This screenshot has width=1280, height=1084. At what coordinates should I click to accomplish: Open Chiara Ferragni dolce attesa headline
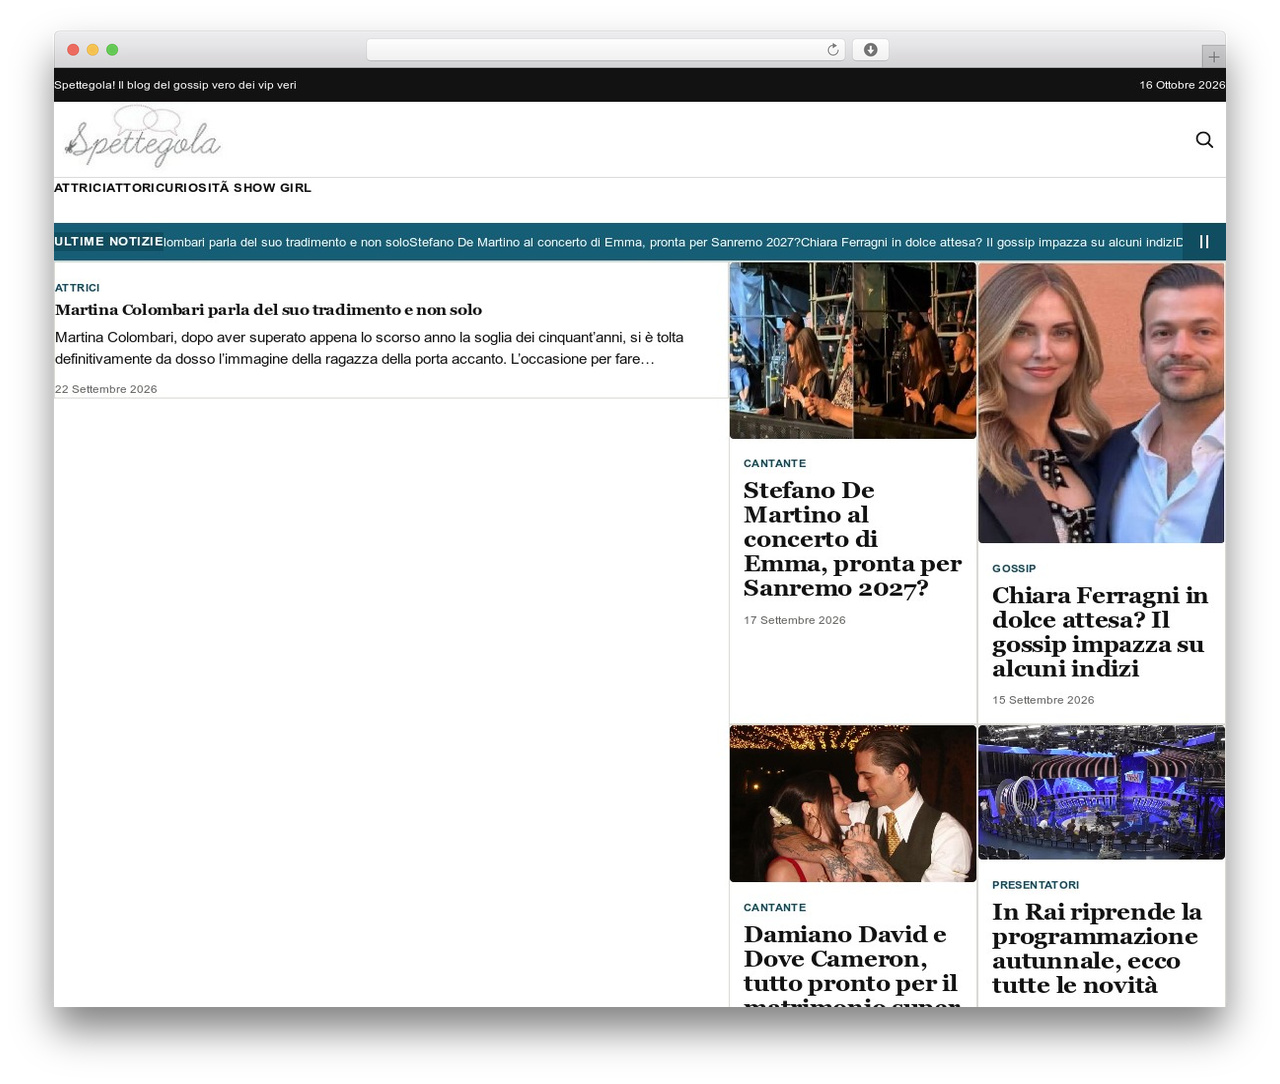click(x=1100, y=632)
